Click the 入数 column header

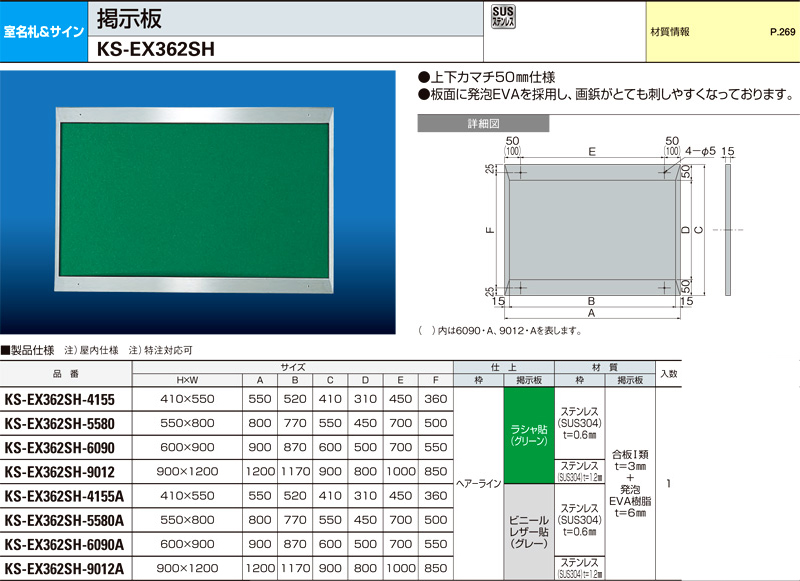[668, 374]
